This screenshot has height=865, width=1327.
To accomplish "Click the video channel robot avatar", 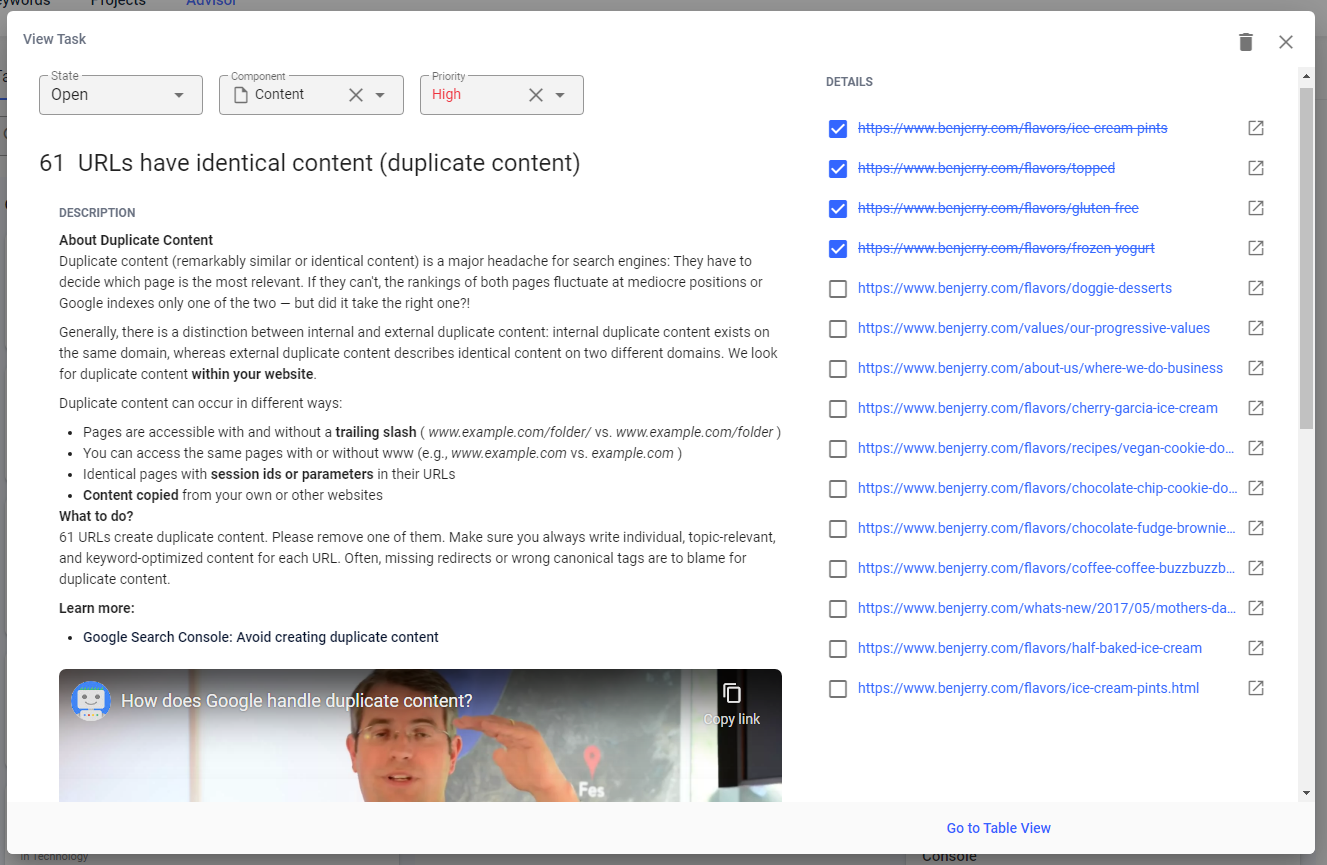I will point(91,701).
